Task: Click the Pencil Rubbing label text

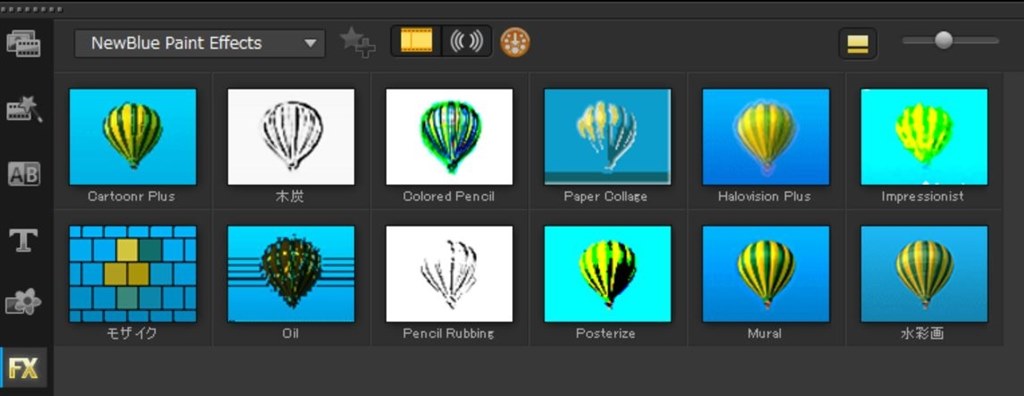Action: click(x=448, y=333)
